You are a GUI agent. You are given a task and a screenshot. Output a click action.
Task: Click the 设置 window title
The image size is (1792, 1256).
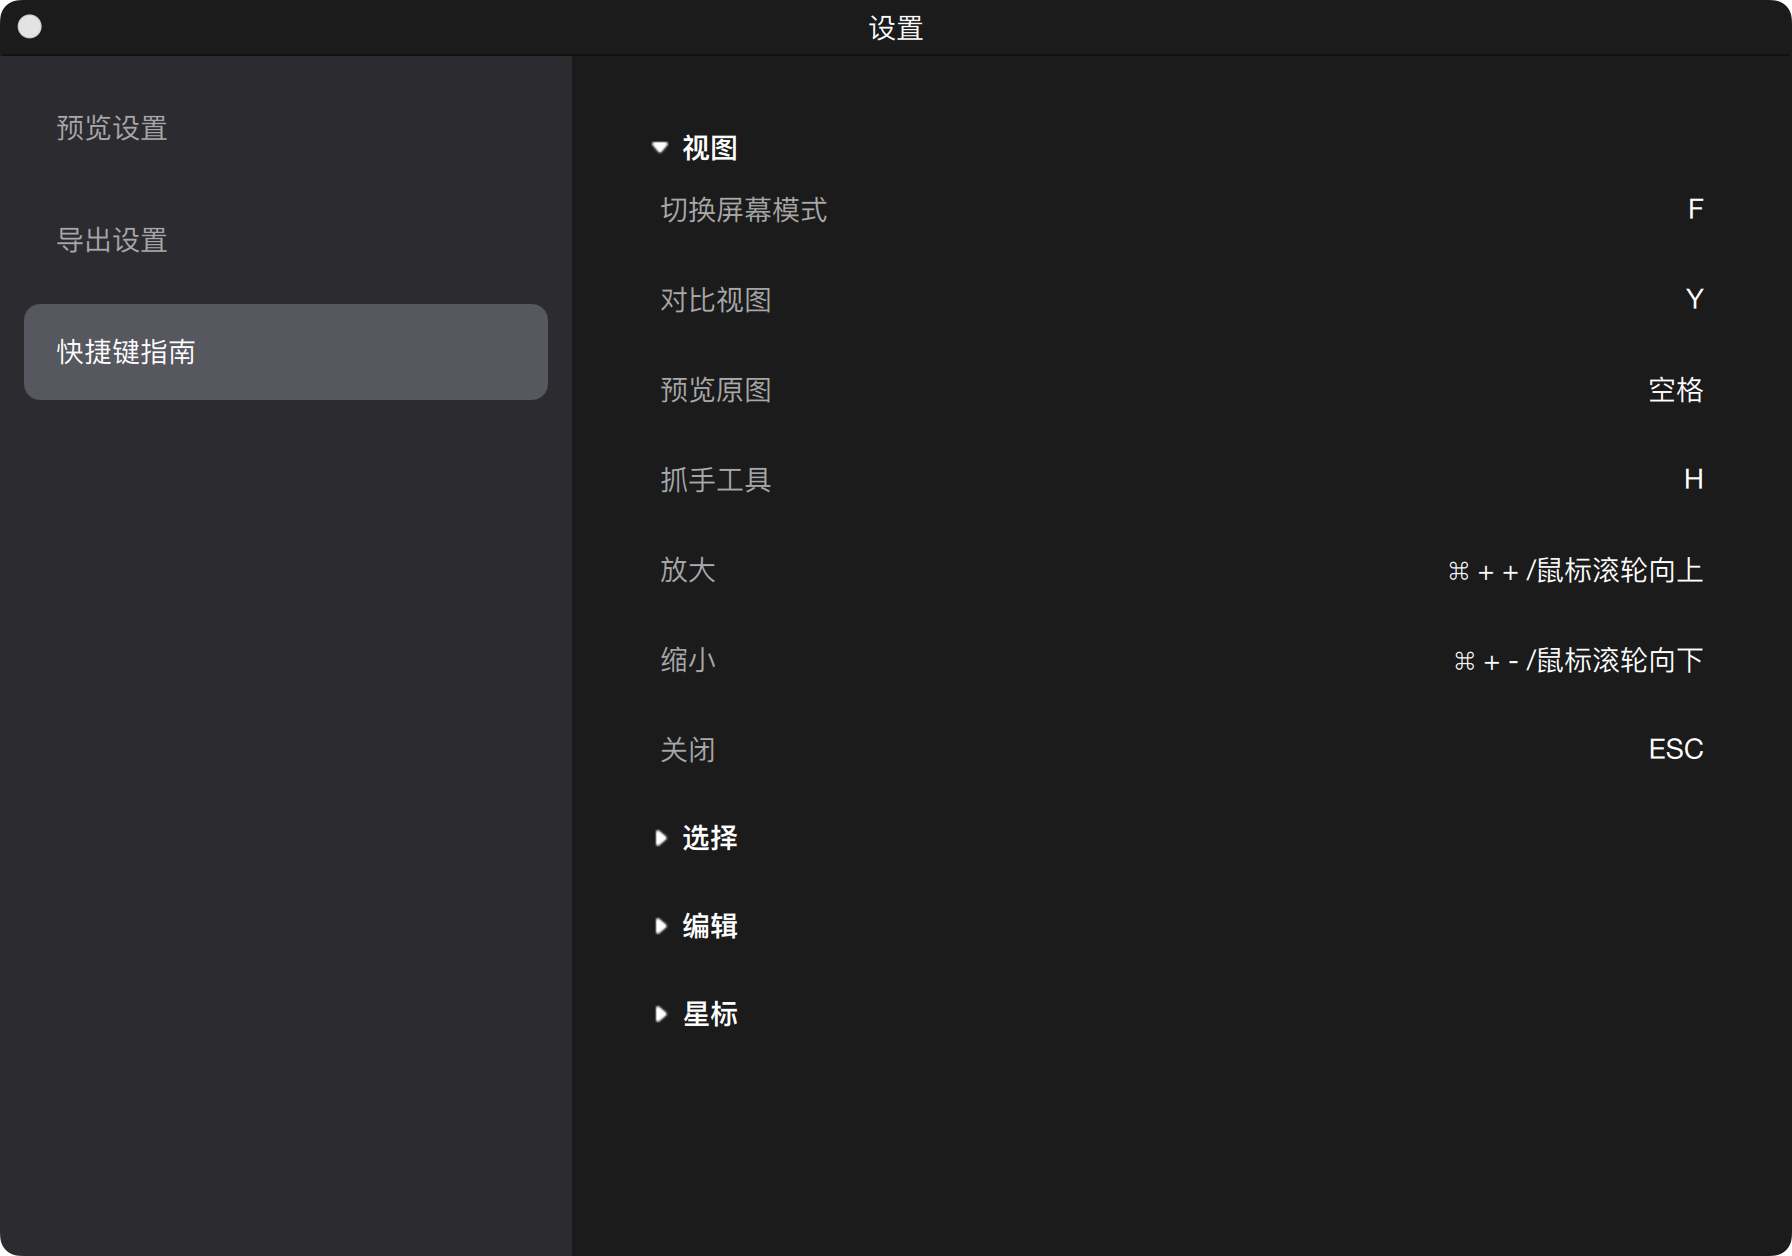point(895,28)
